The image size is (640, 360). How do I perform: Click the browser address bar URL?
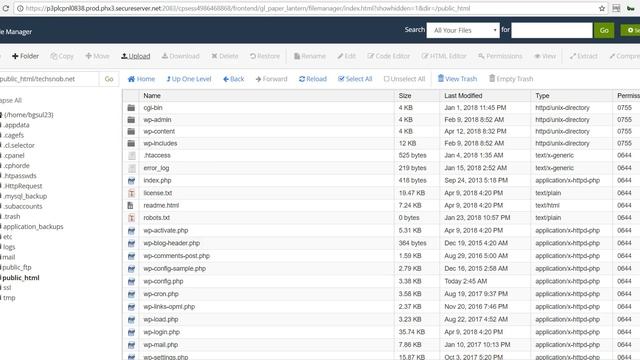click(247, 8)
